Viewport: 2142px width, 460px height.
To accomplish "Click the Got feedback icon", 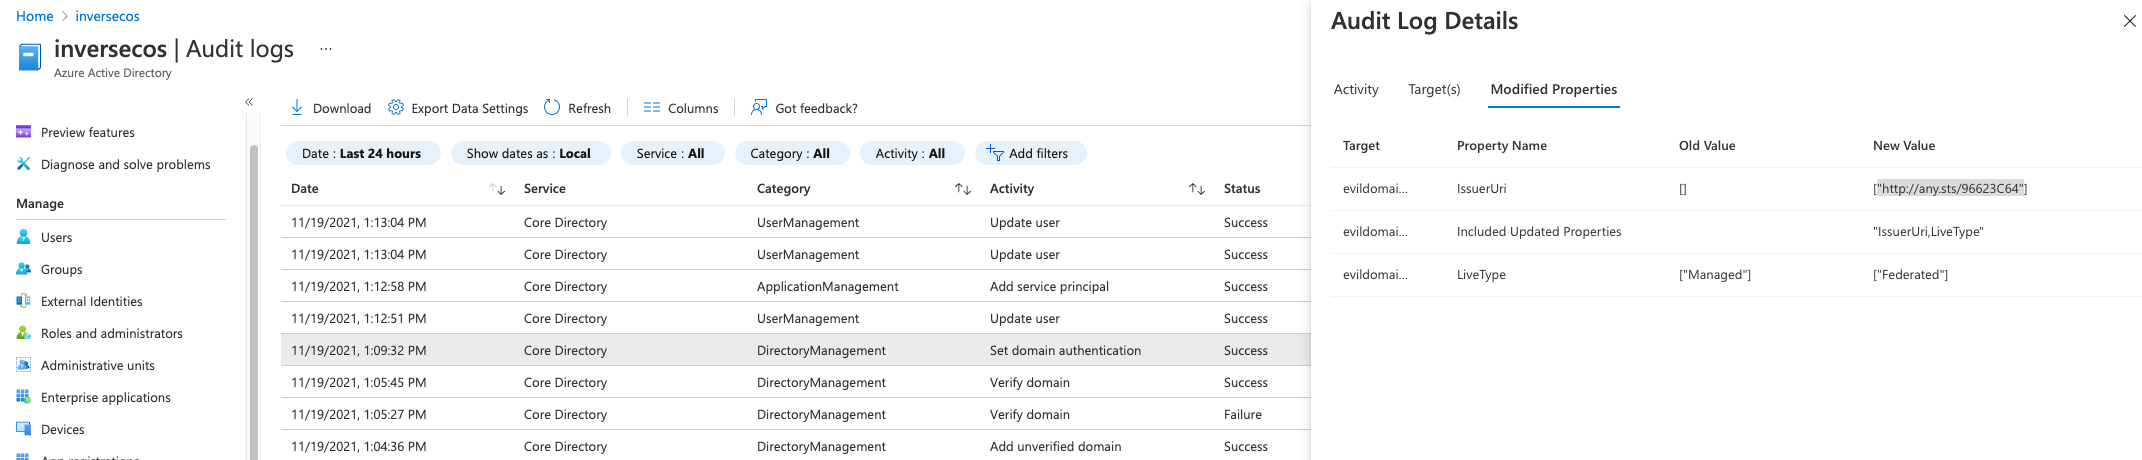I will point(759,108).
